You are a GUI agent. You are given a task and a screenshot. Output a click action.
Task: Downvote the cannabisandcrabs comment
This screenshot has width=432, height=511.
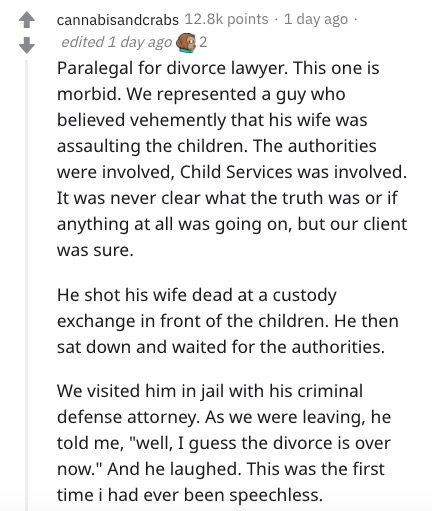27,45
